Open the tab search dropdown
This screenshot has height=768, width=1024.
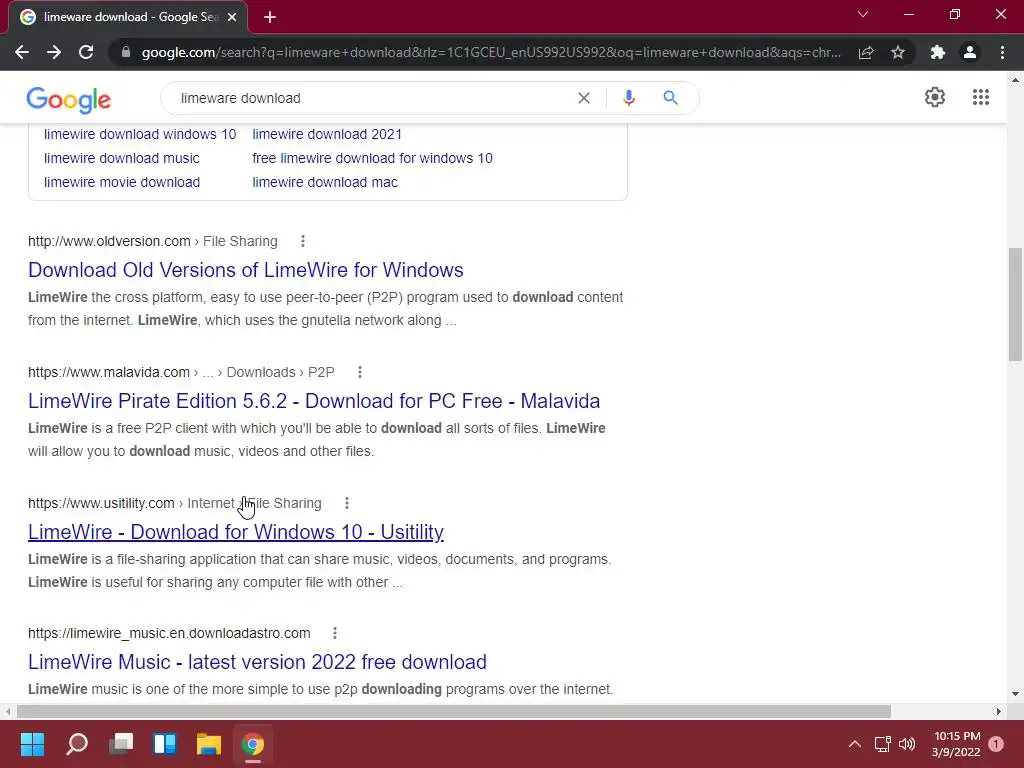863,14
